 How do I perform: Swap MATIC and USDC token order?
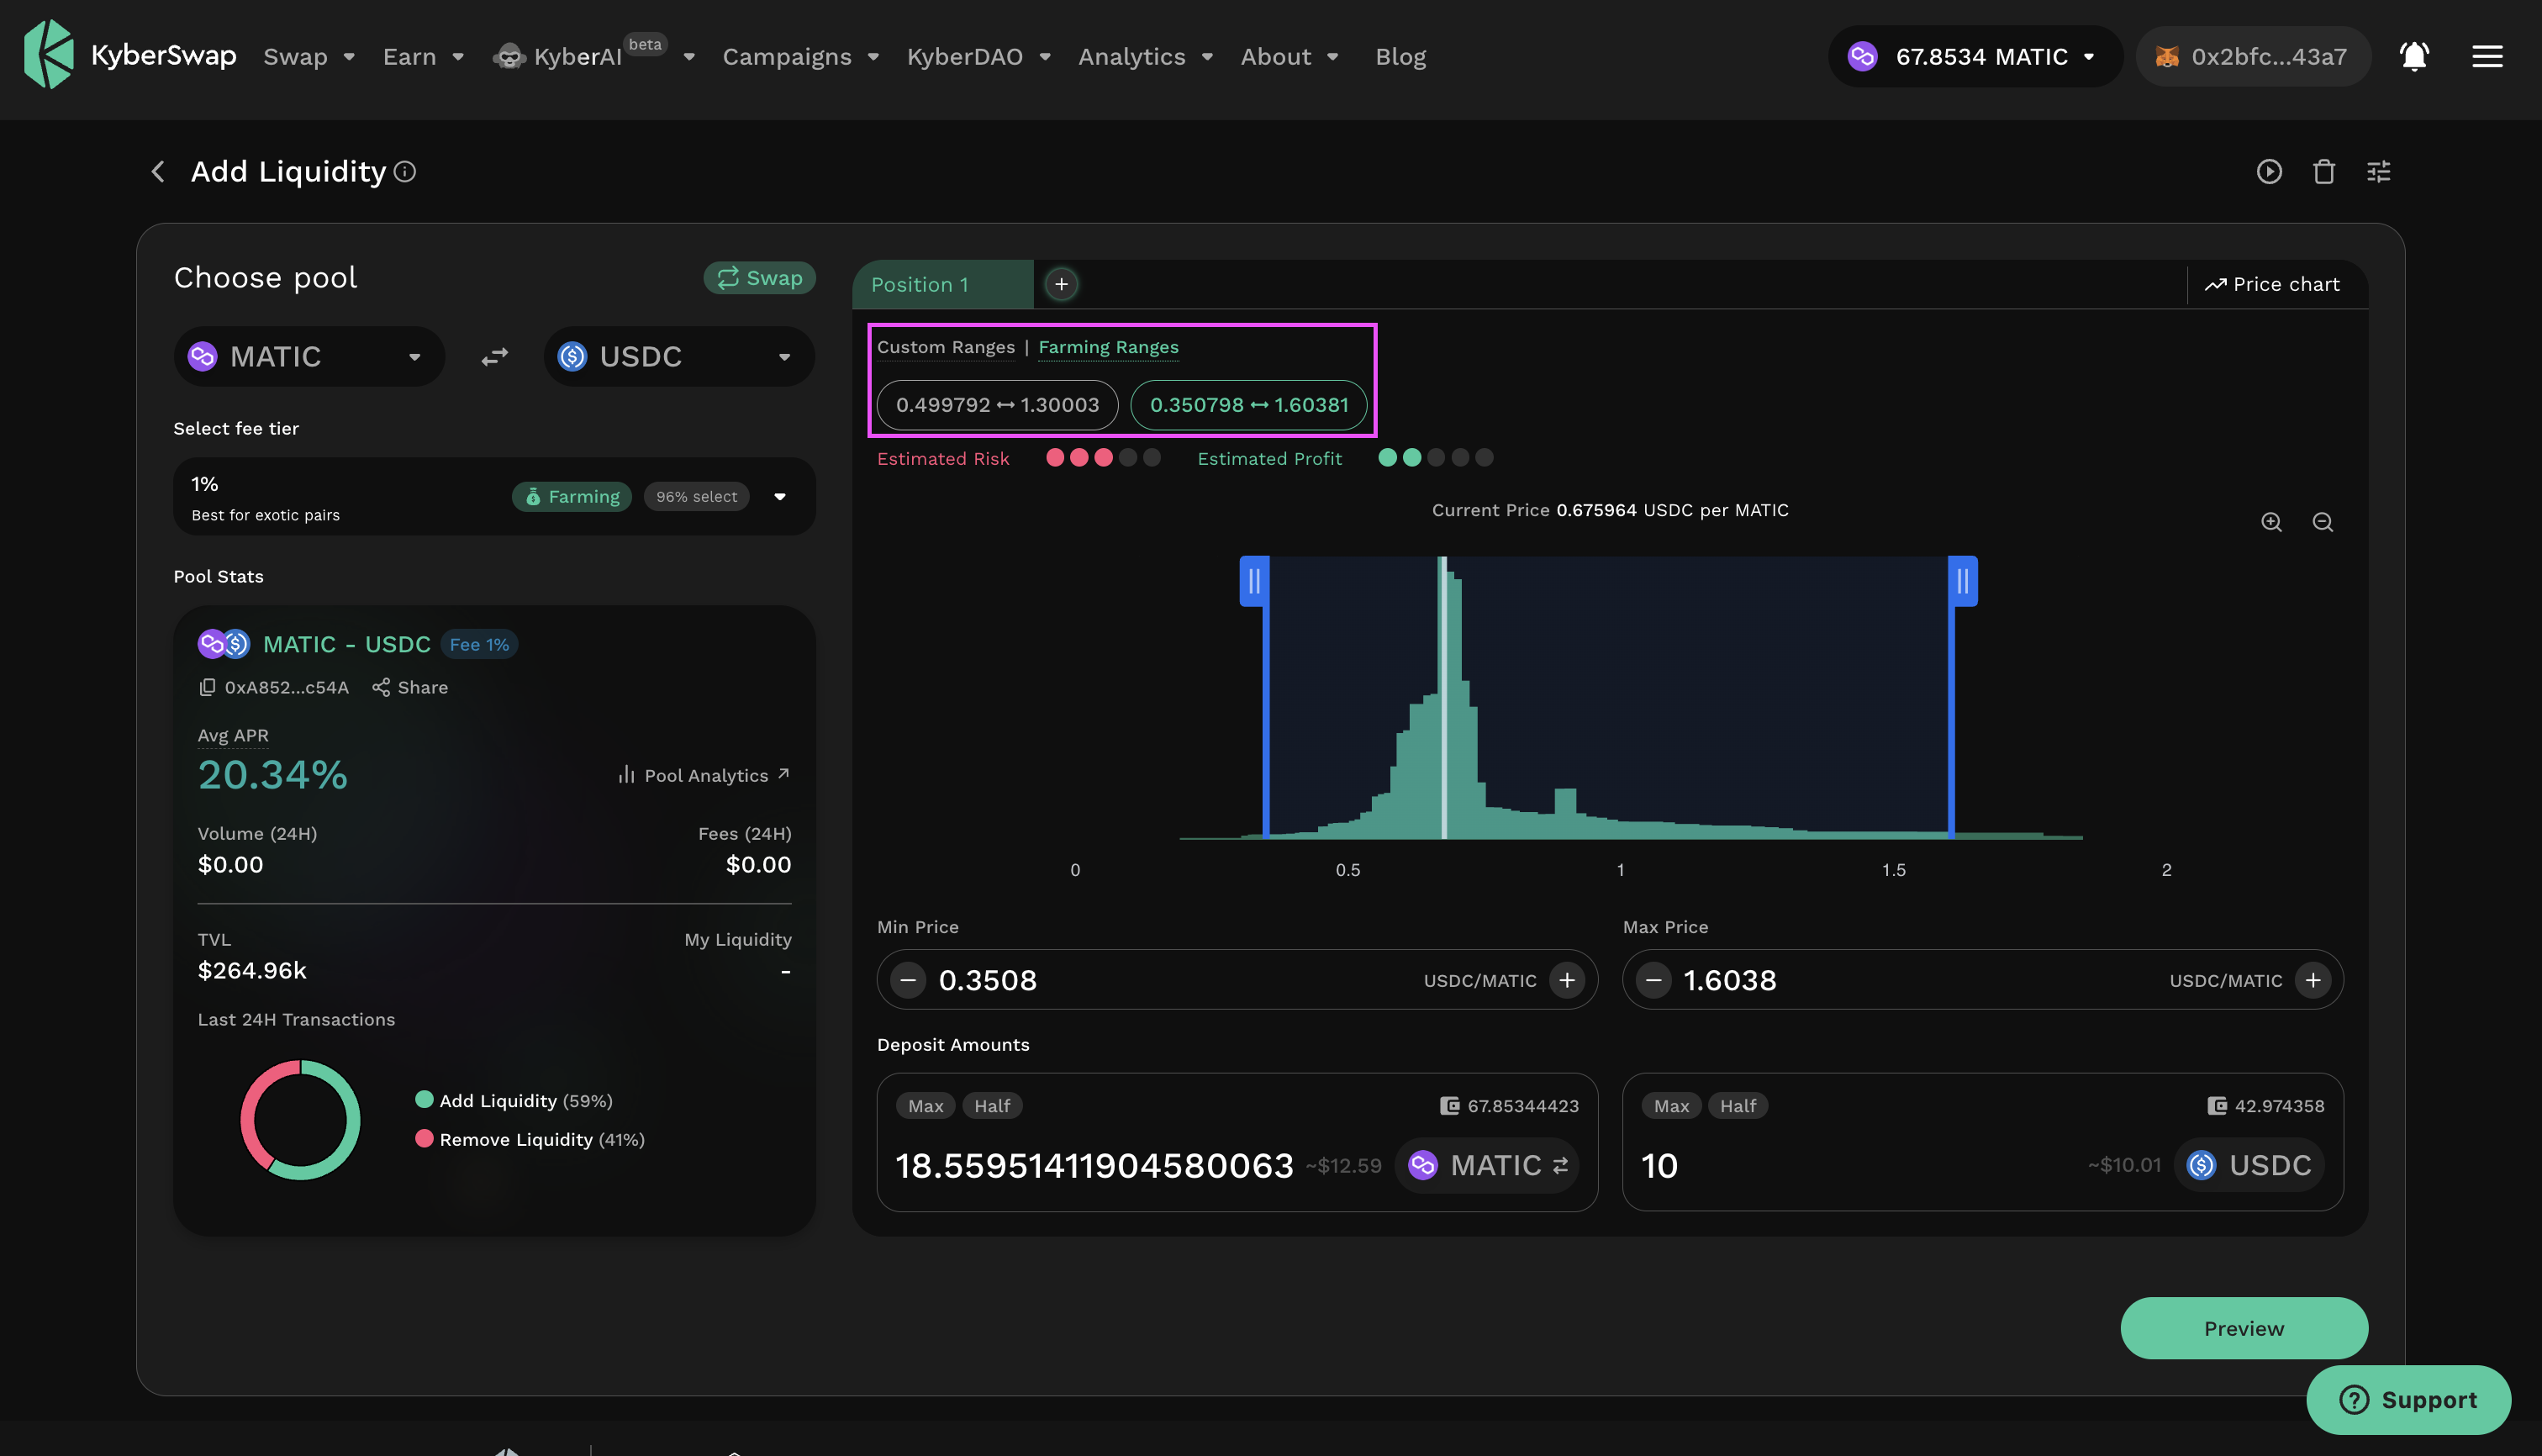click(x=495, y=357)
